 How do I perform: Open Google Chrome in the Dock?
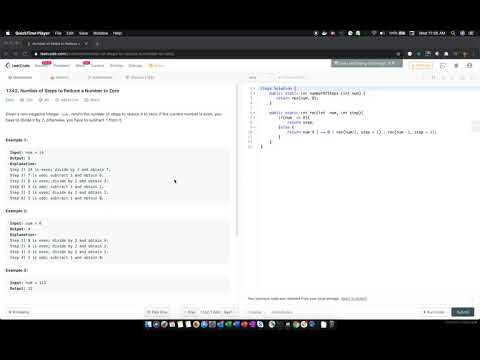pos(296,324)
